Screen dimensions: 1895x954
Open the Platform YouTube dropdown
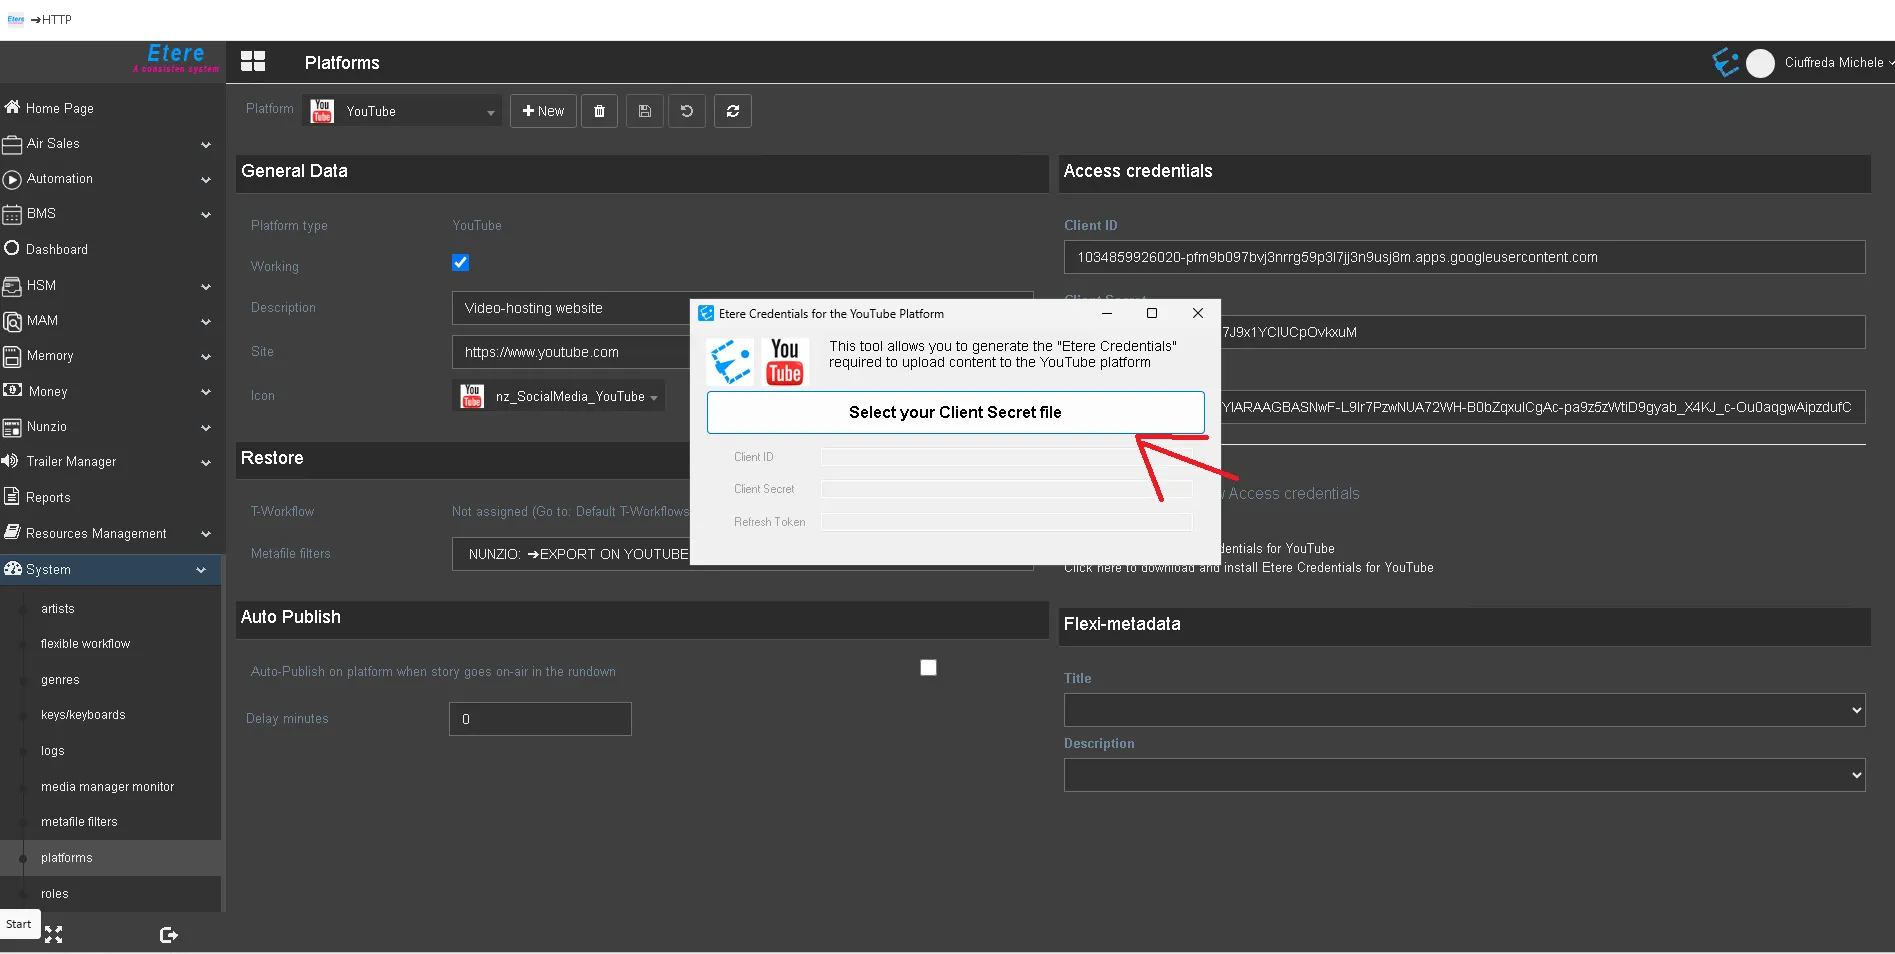(x=404, y=111)
